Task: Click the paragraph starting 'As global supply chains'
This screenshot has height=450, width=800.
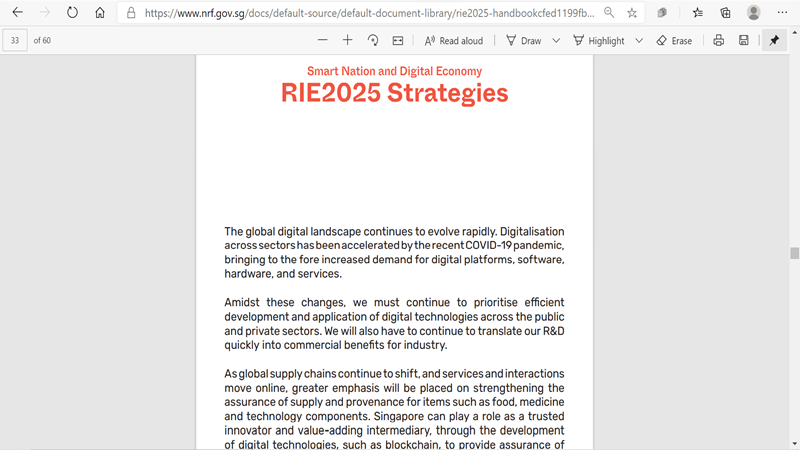Action: pyautogui.click(x=394, y=409)
